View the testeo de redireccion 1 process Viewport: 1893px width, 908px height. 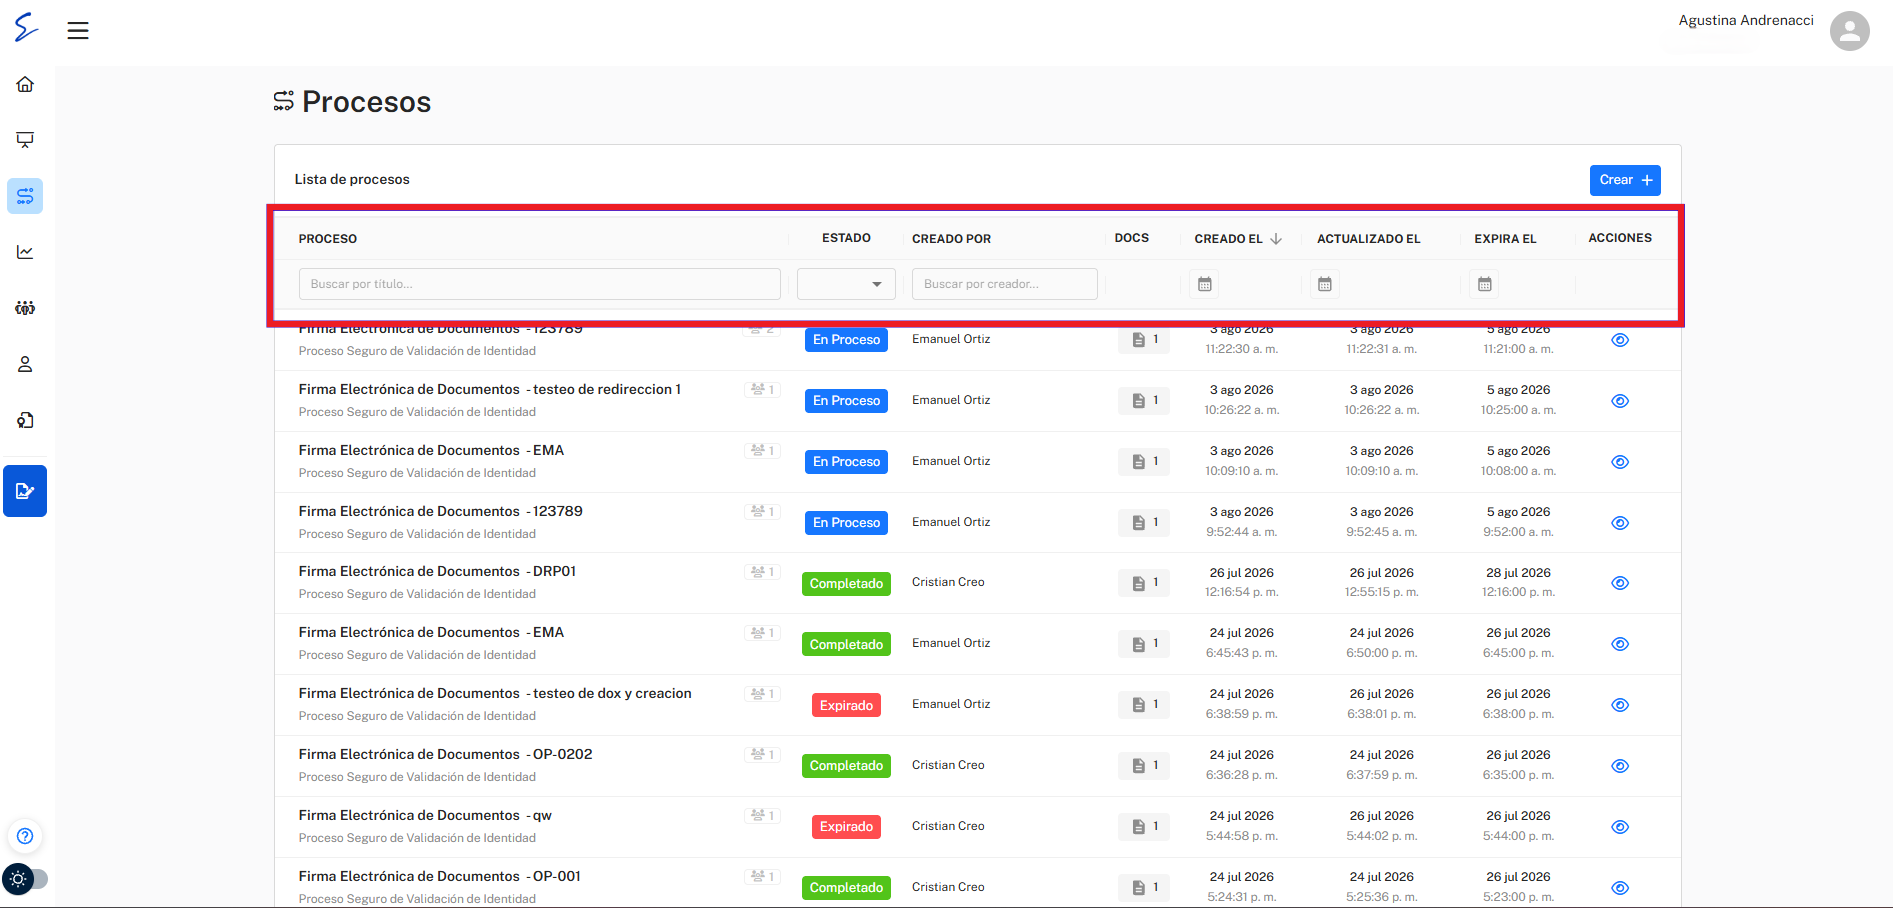coord(1620,401)
